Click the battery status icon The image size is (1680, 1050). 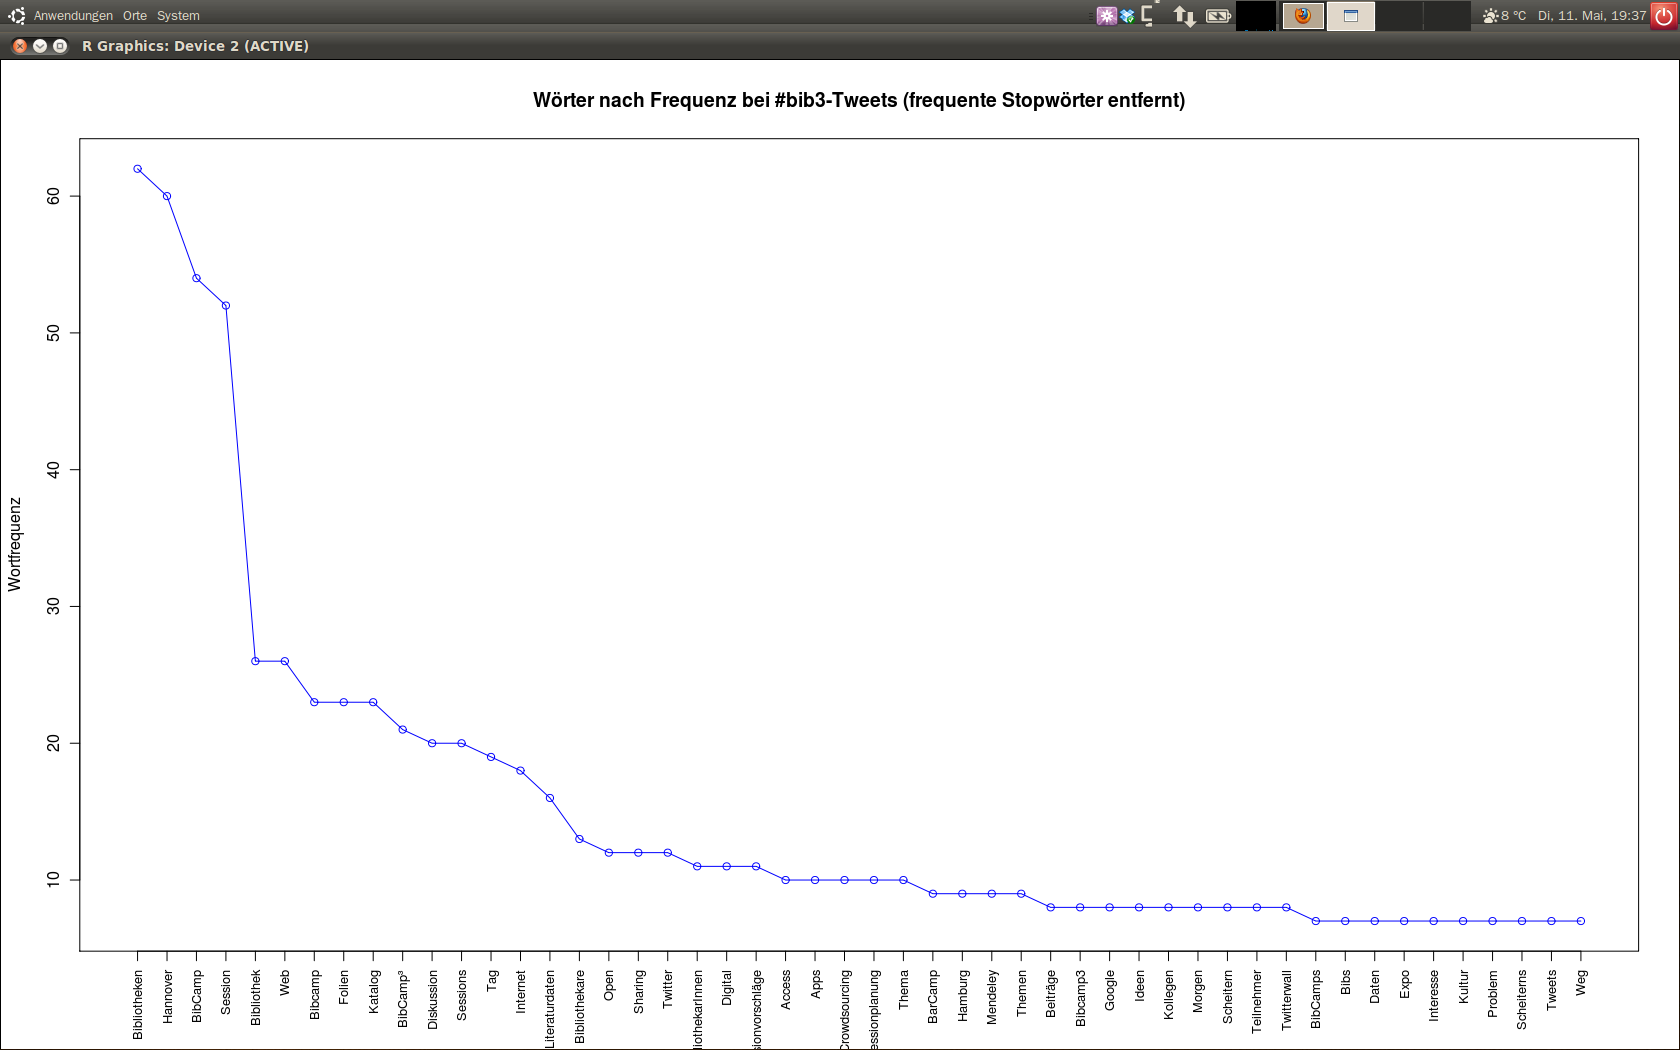coord(1218,16)
